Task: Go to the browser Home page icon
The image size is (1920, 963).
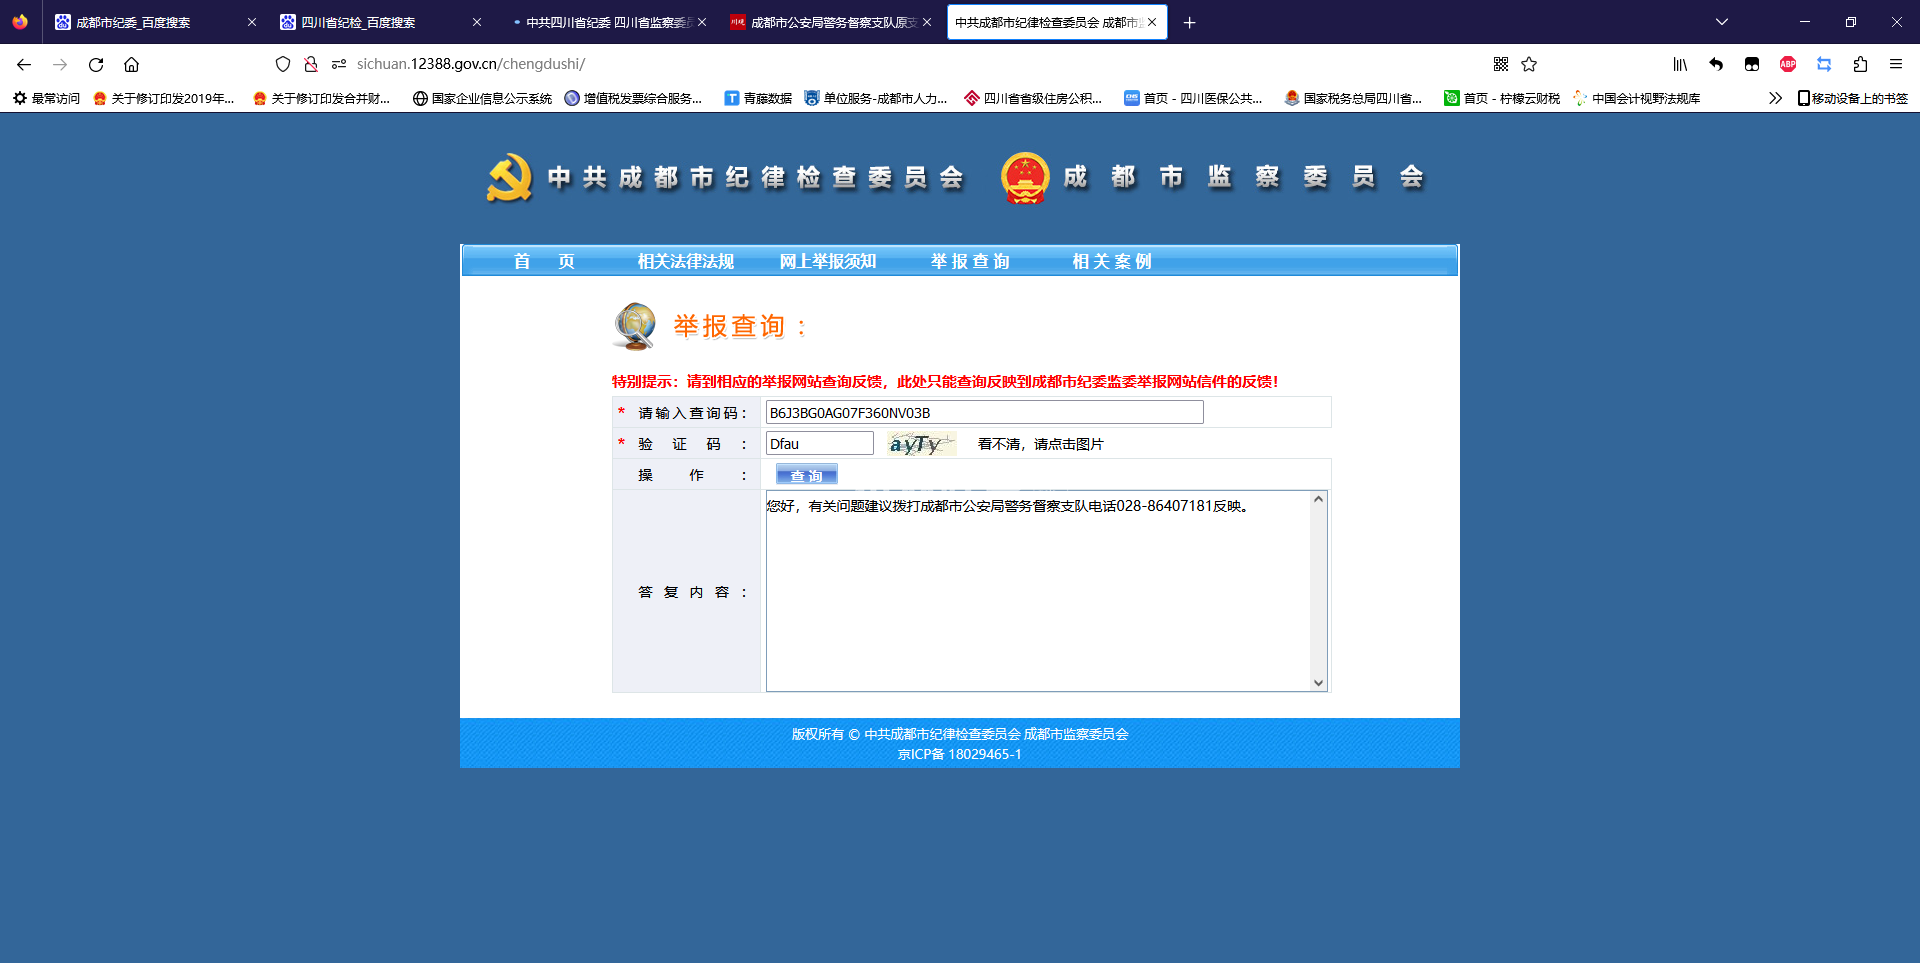Action: click(131, 64)
